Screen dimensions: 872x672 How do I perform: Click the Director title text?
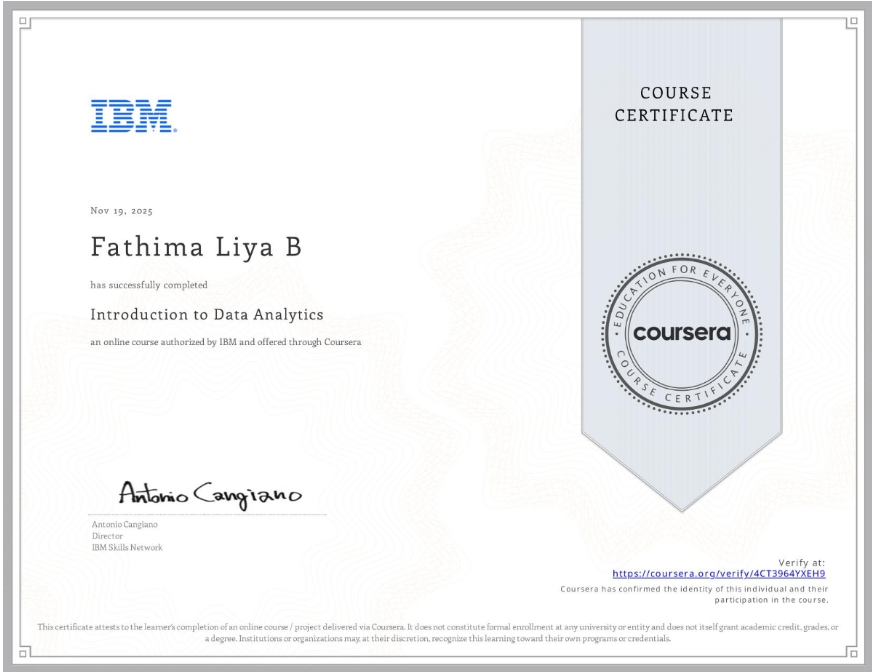107,536
